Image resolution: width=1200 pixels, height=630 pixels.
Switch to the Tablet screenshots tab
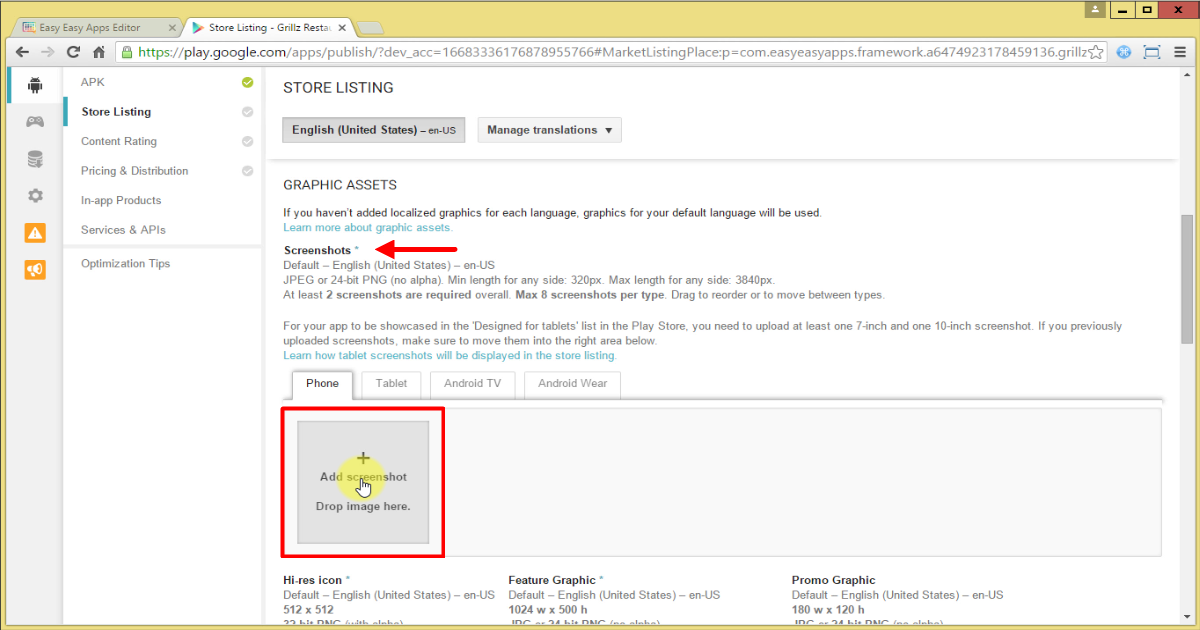coord(391,384)
